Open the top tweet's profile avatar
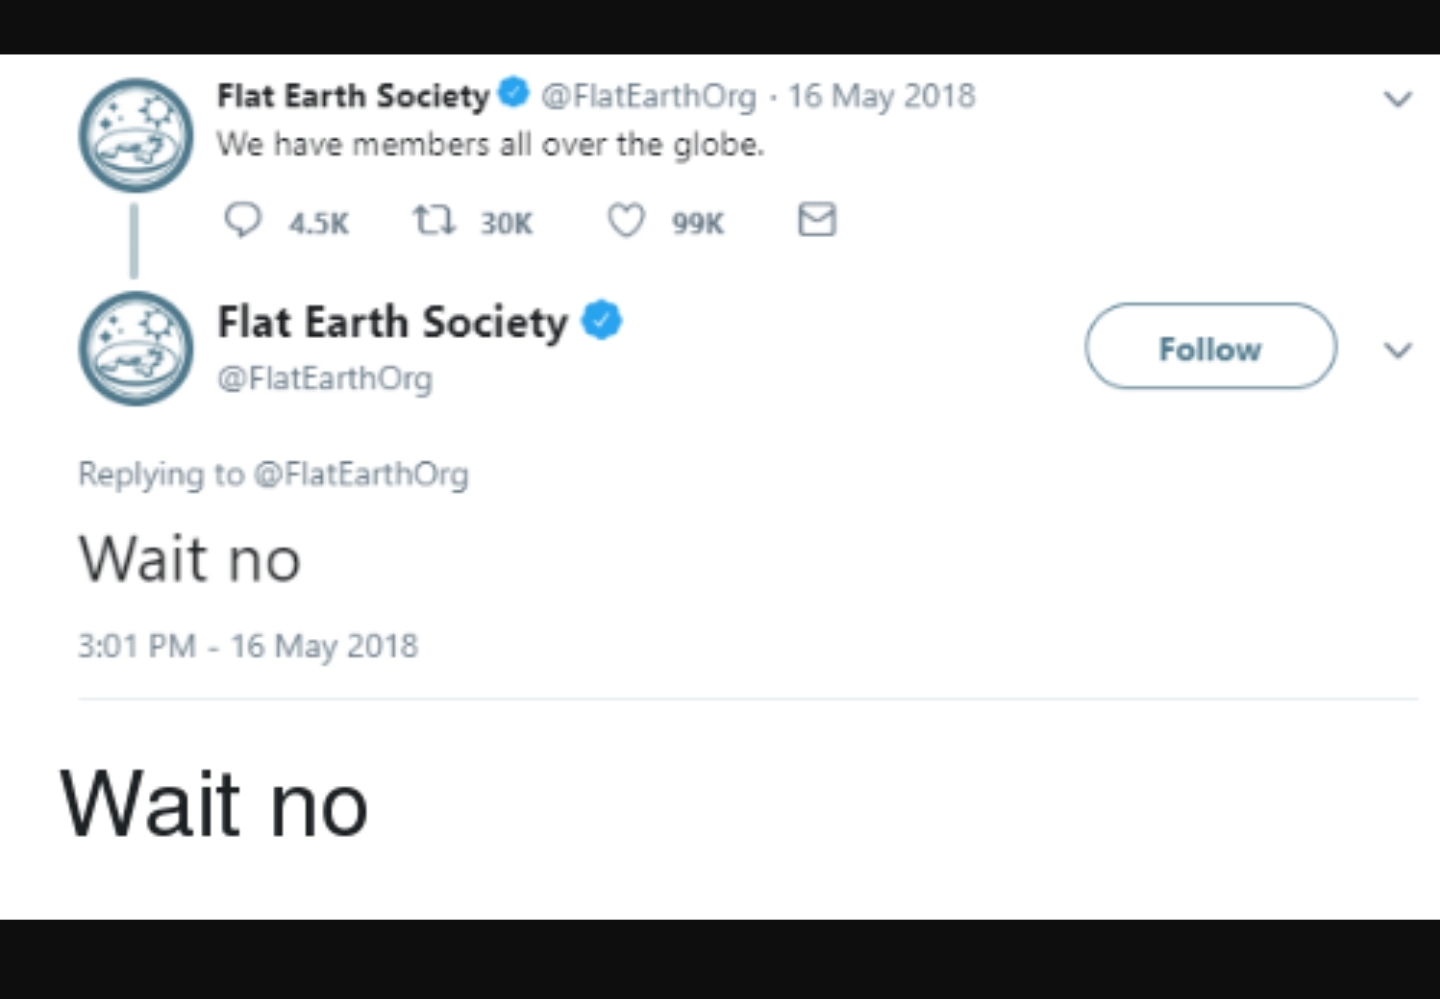The image size is (1440, 999). click(x=136, y=135)
